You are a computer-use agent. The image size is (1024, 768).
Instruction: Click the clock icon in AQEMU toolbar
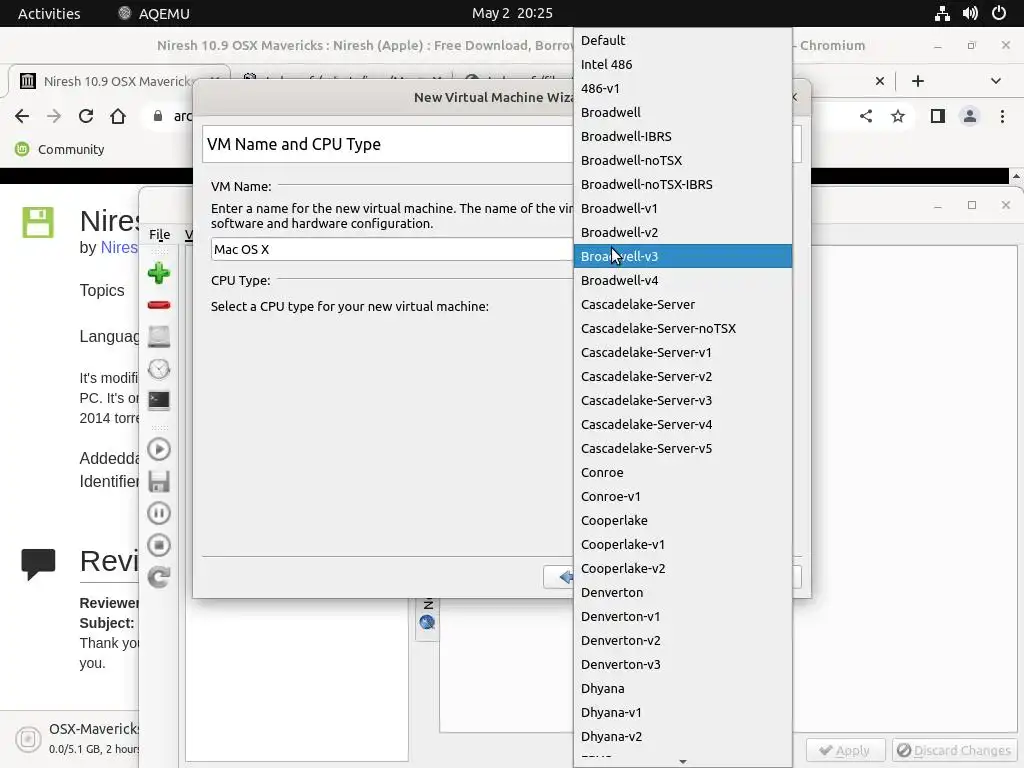click(159, 369)
